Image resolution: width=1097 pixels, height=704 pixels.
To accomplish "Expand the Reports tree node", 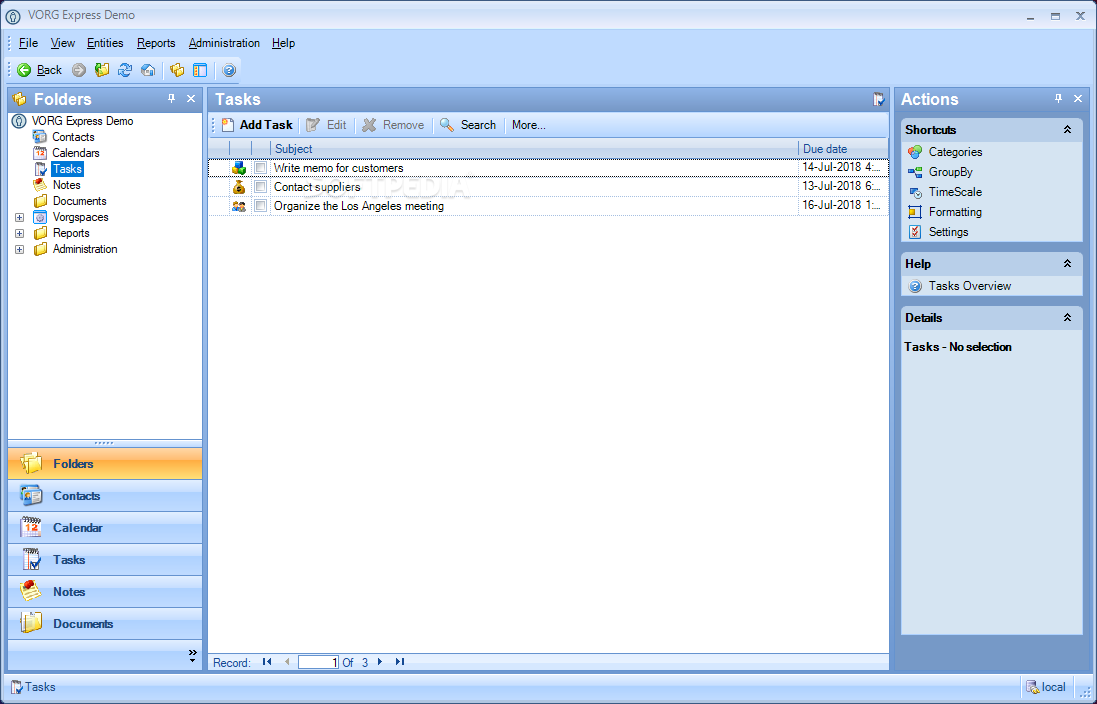I will point(20,234).
